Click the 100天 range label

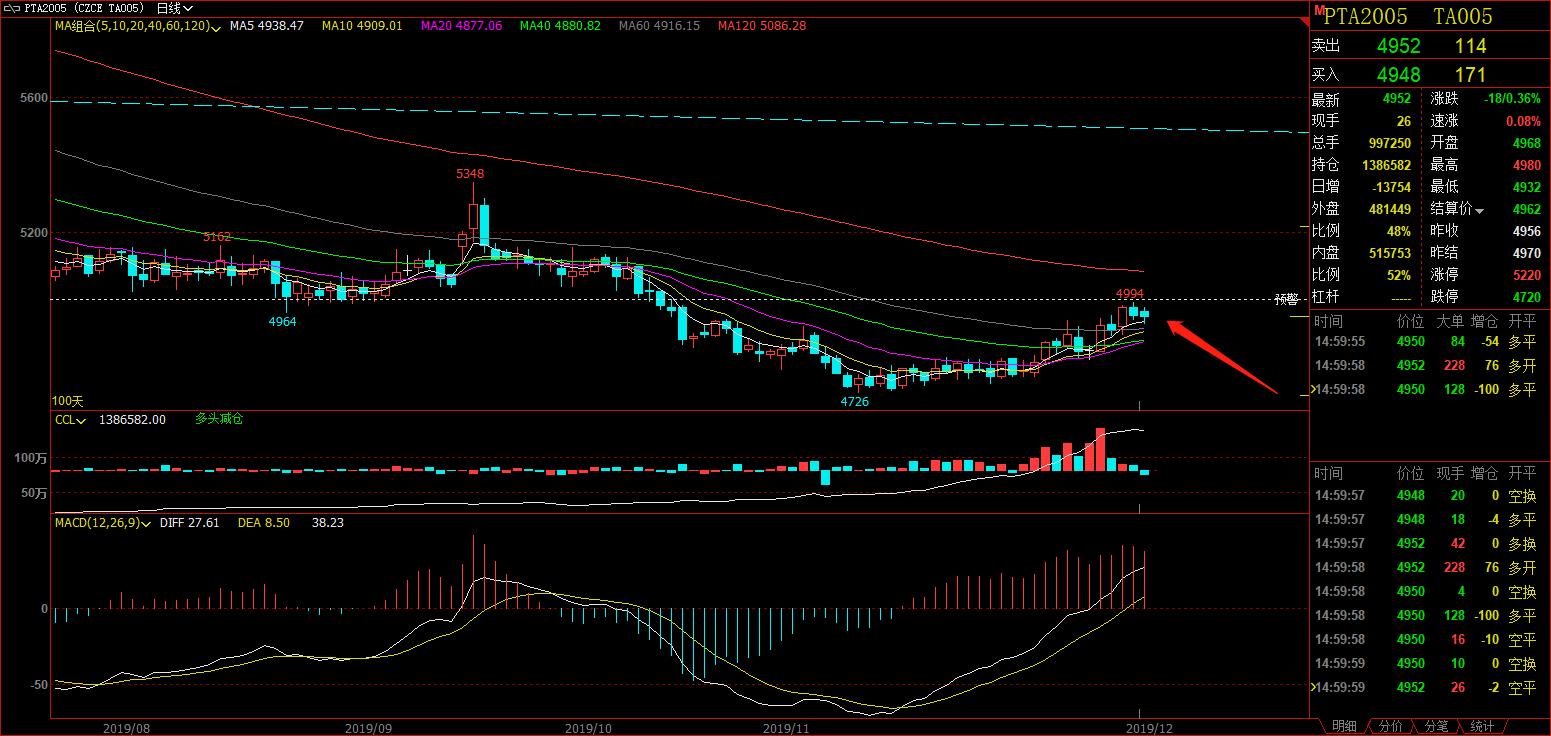[68, 401]
